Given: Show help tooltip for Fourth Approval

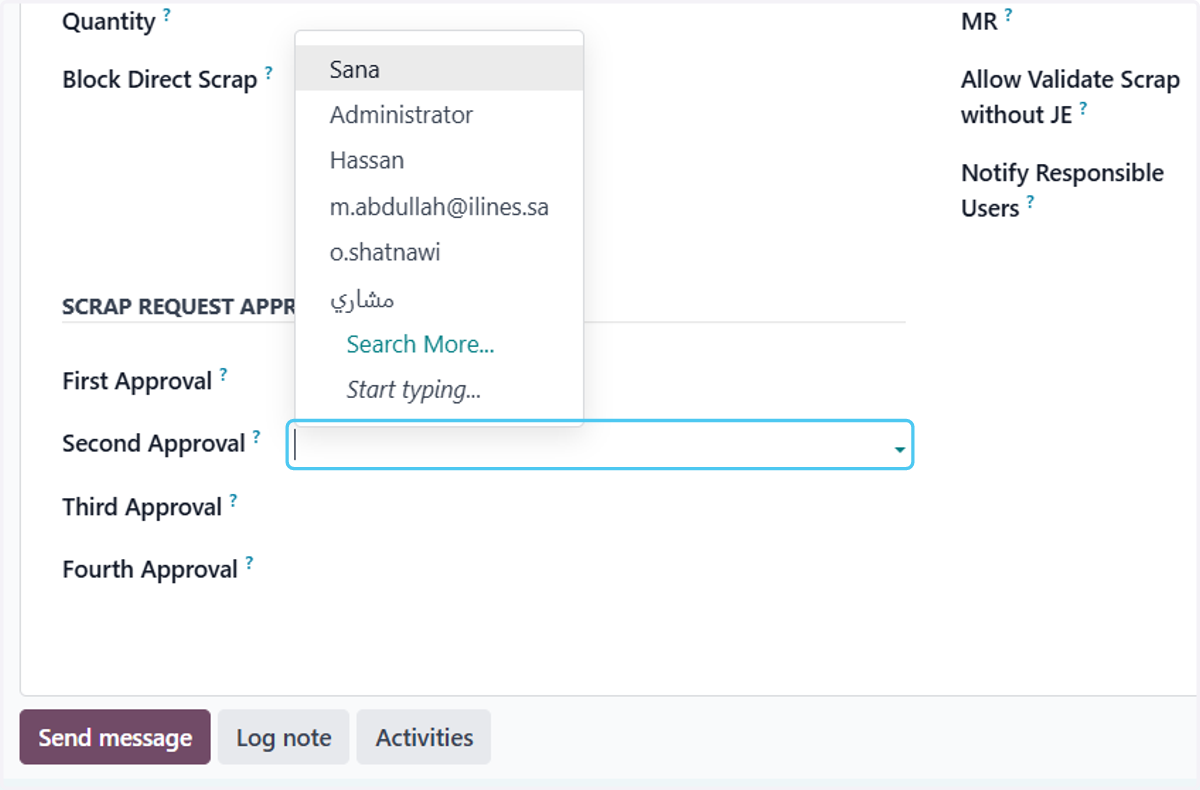Looking at the screenshot, I should 249,562.
